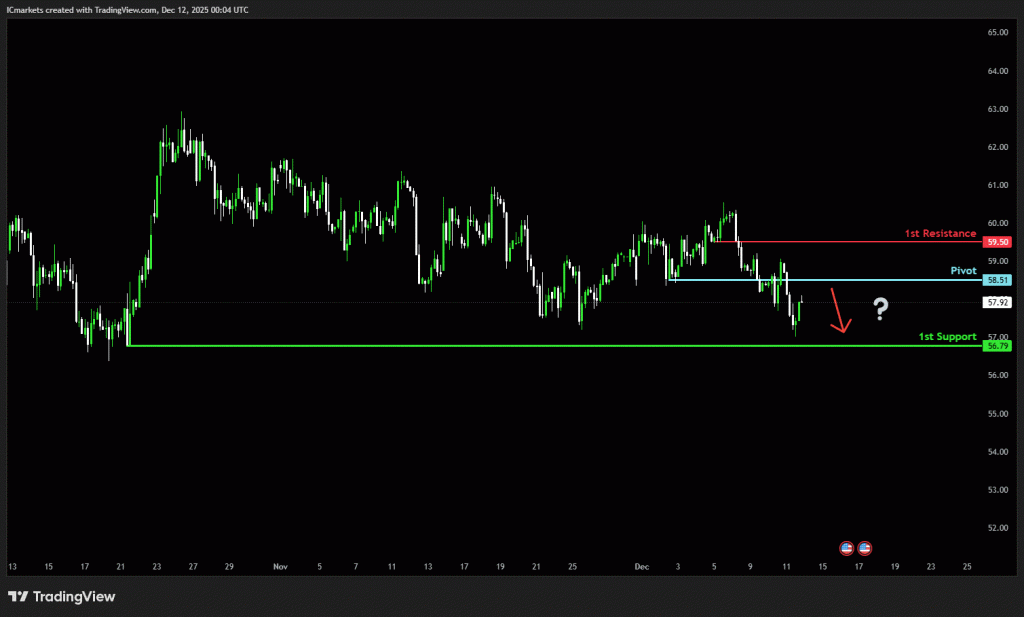Click the 65.00 price axis label

pyautogui.click(x=997, y=33)
